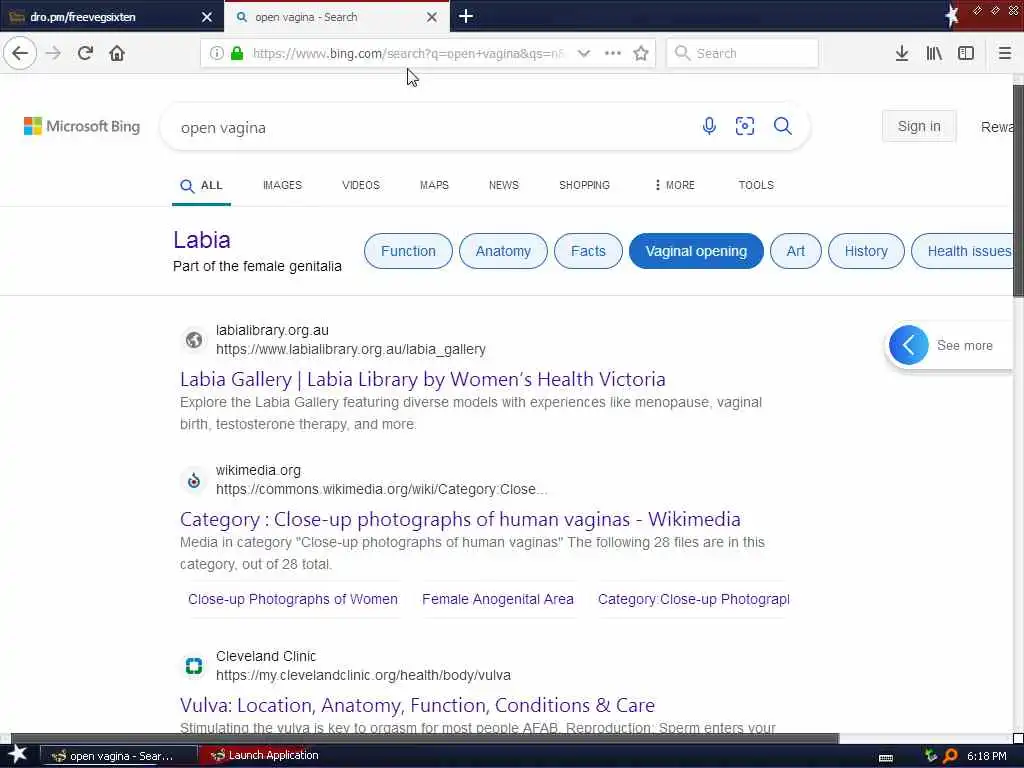Open the address bar history dropdown
Screen dimensions: 1024x768
(x=584, y=53)
